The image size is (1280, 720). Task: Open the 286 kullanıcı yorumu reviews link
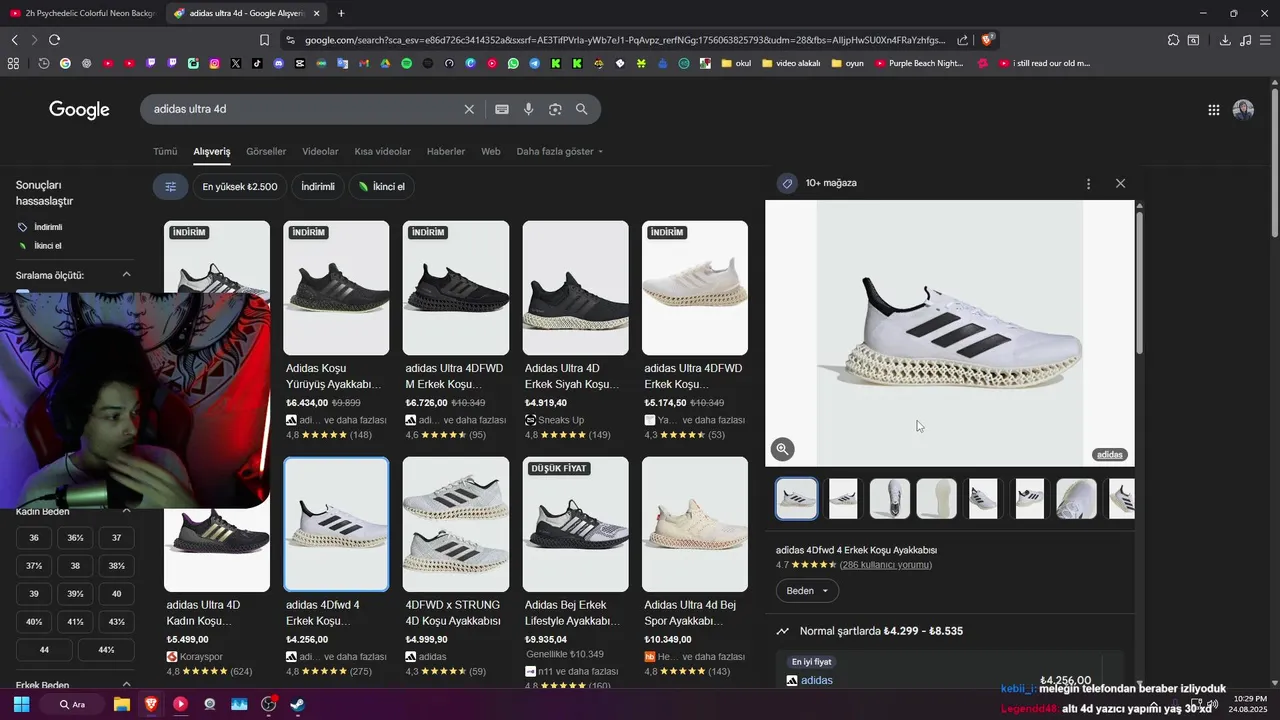point(886,565)
